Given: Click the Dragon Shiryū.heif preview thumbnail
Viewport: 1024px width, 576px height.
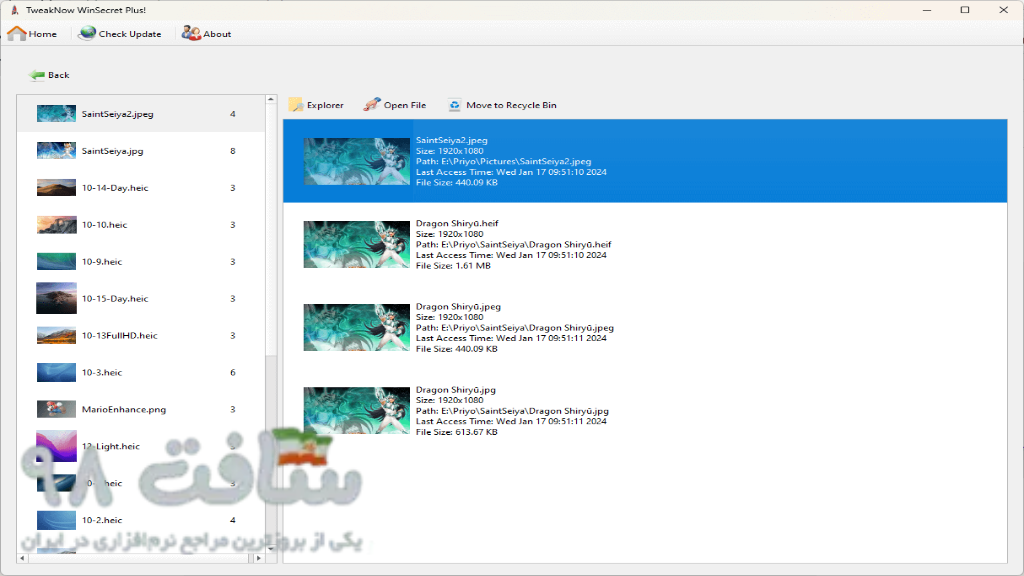Looking at the screenshot, I should (x=357, y=244).
